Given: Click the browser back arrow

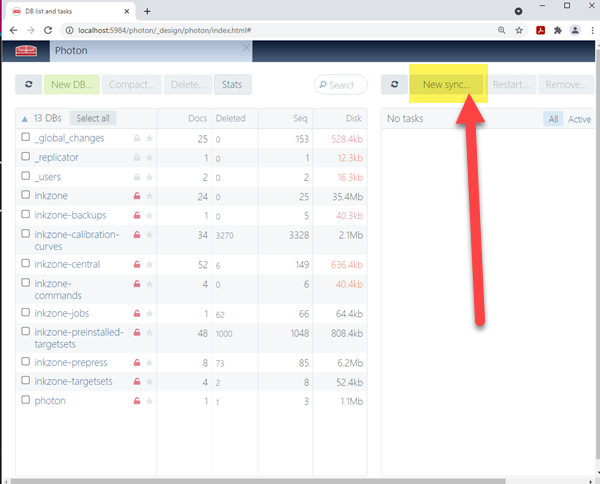Looking at the screenshot, I should click(x=13, y=30).
